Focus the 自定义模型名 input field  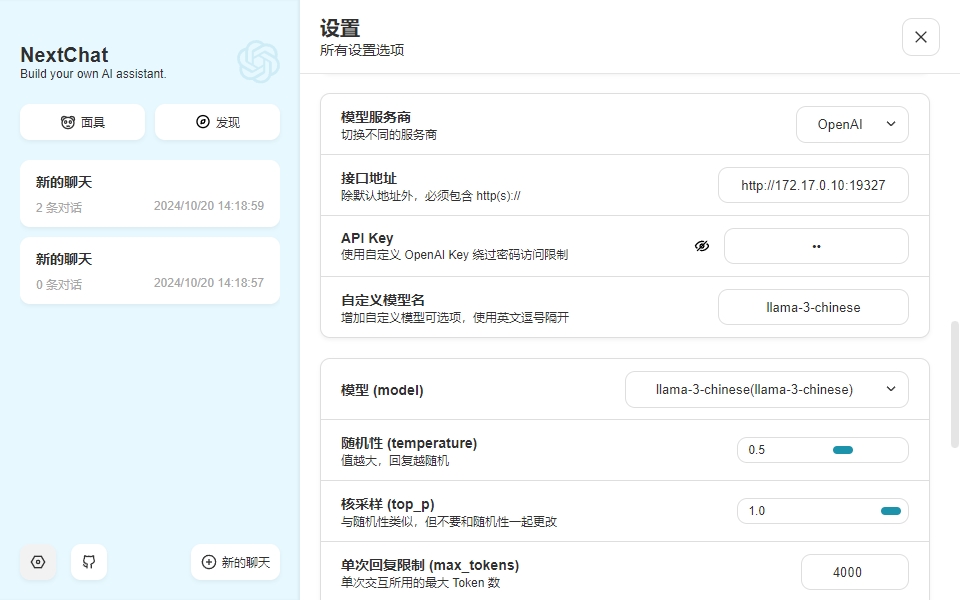812,307
